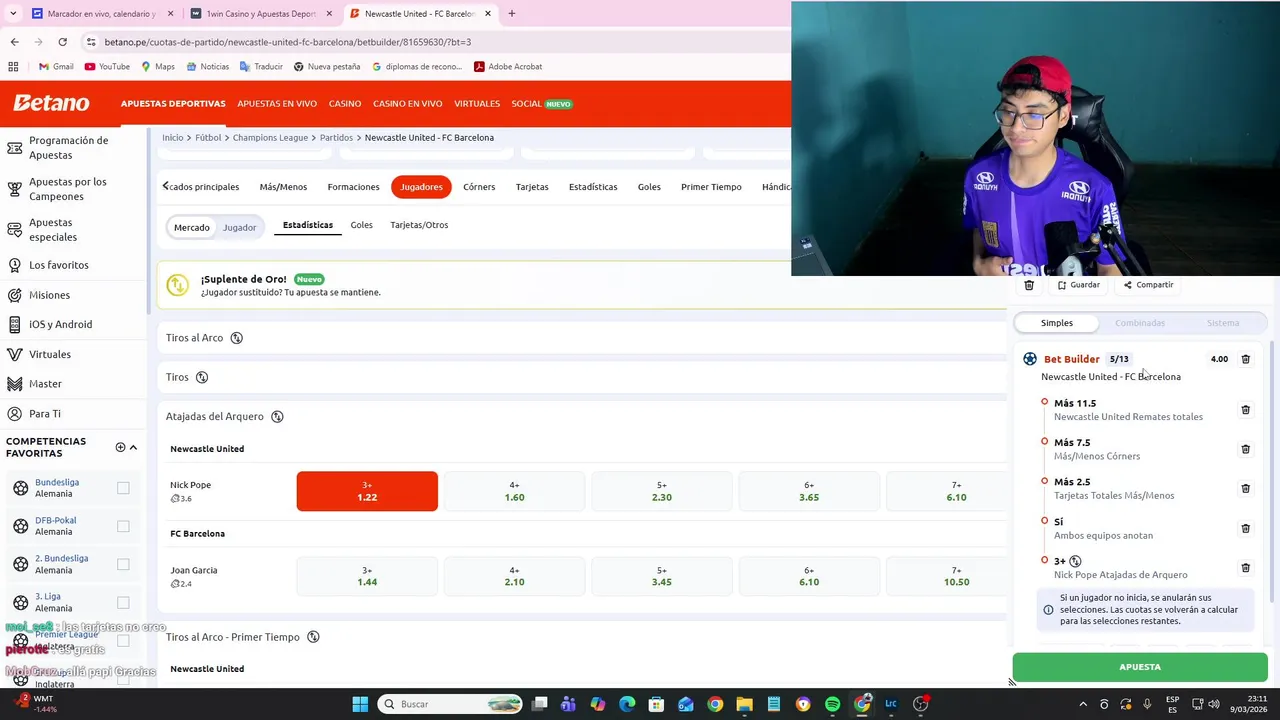Click the info icon beside Tiros al Arco
The height and width of the screenshot is (720, 1280).
coord(237,338)
